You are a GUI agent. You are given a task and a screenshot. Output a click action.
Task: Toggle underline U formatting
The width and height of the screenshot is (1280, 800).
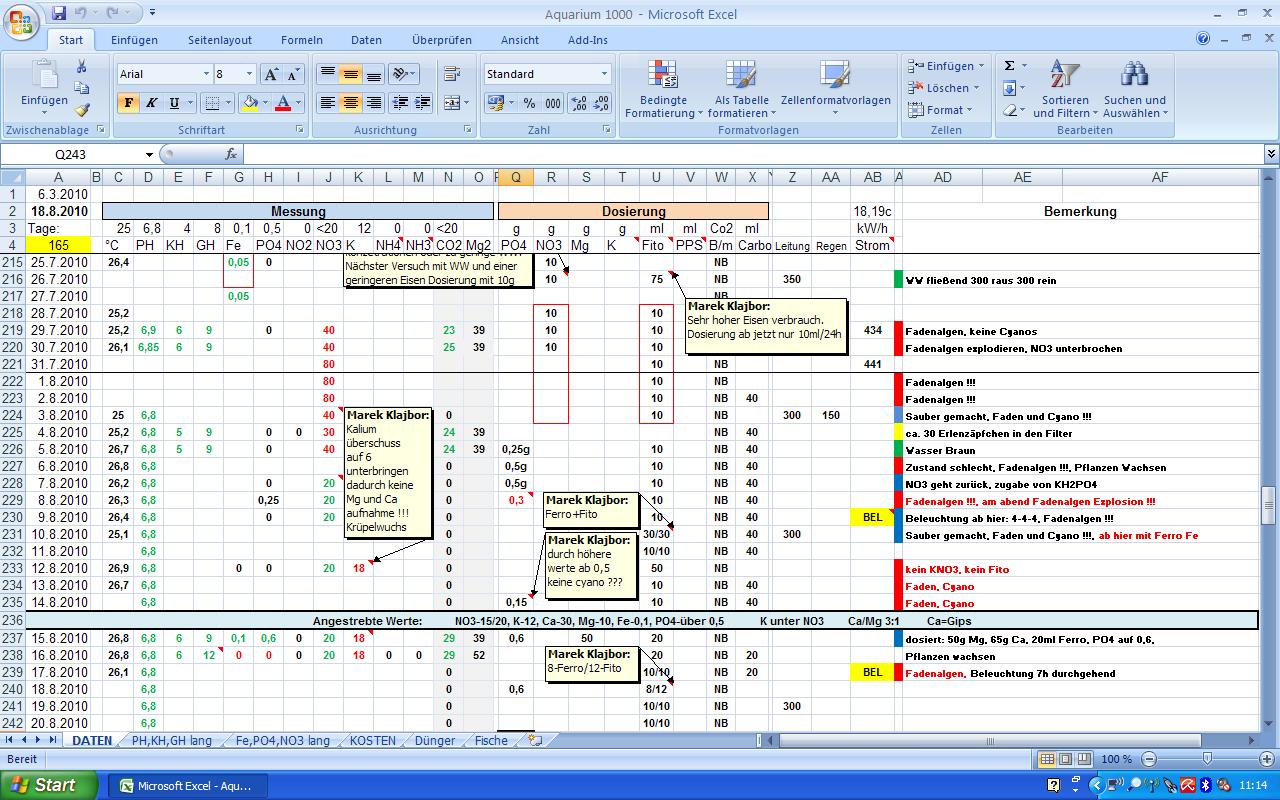click(x=174, y=102)
